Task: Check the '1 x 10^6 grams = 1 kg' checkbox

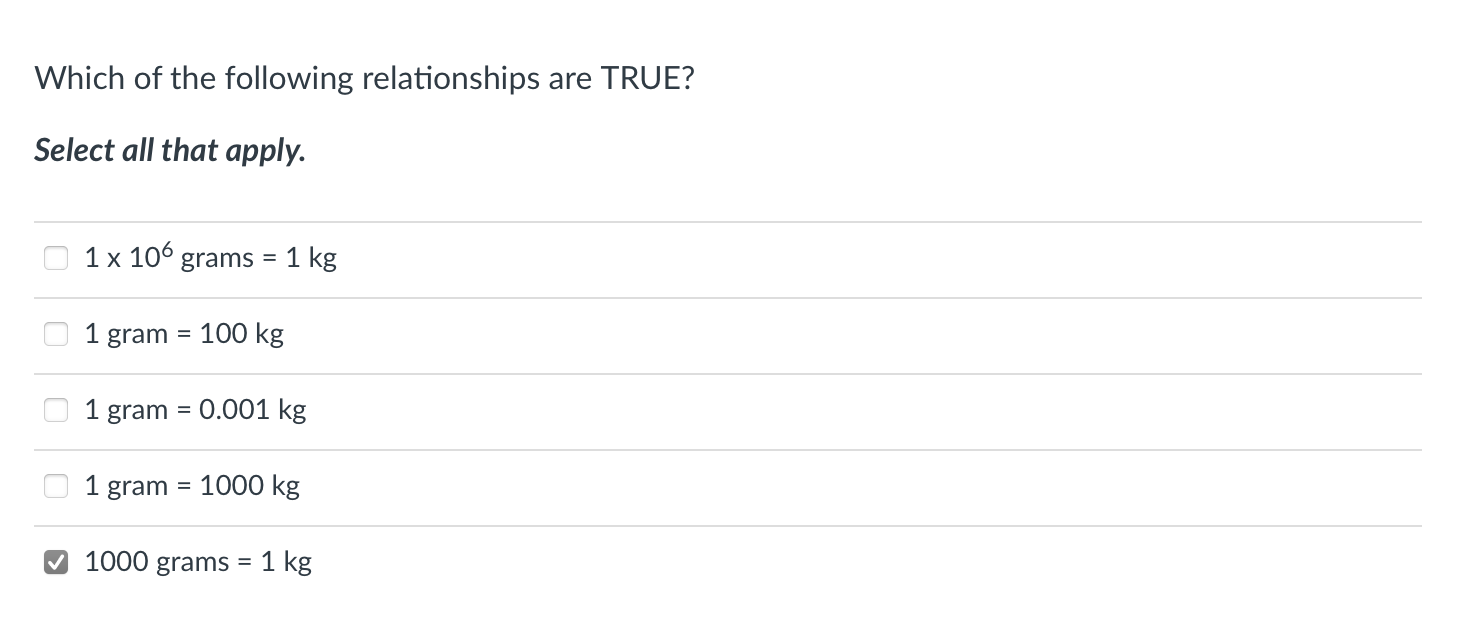Action: tap(56, 258)
